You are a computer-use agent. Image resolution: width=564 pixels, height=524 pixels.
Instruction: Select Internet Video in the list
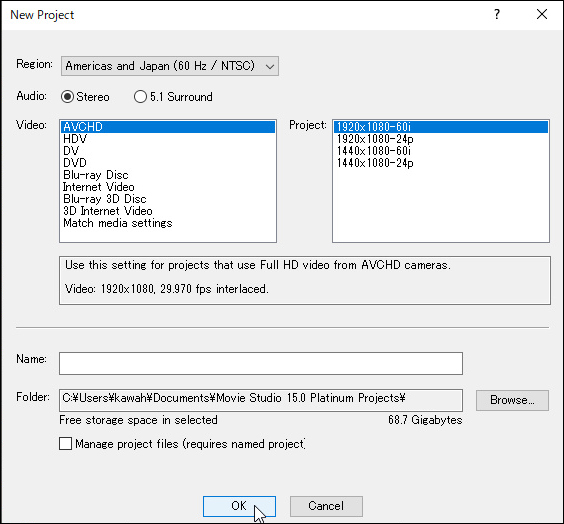point(168,187)
